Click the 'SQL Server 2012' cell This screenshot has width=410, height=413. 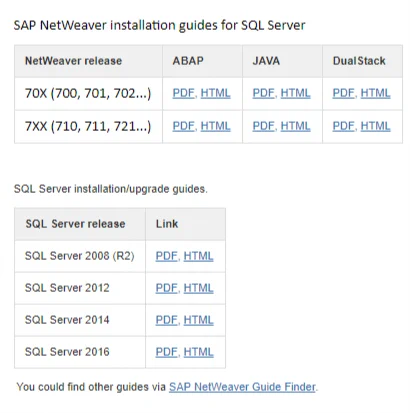click(80, 288)
